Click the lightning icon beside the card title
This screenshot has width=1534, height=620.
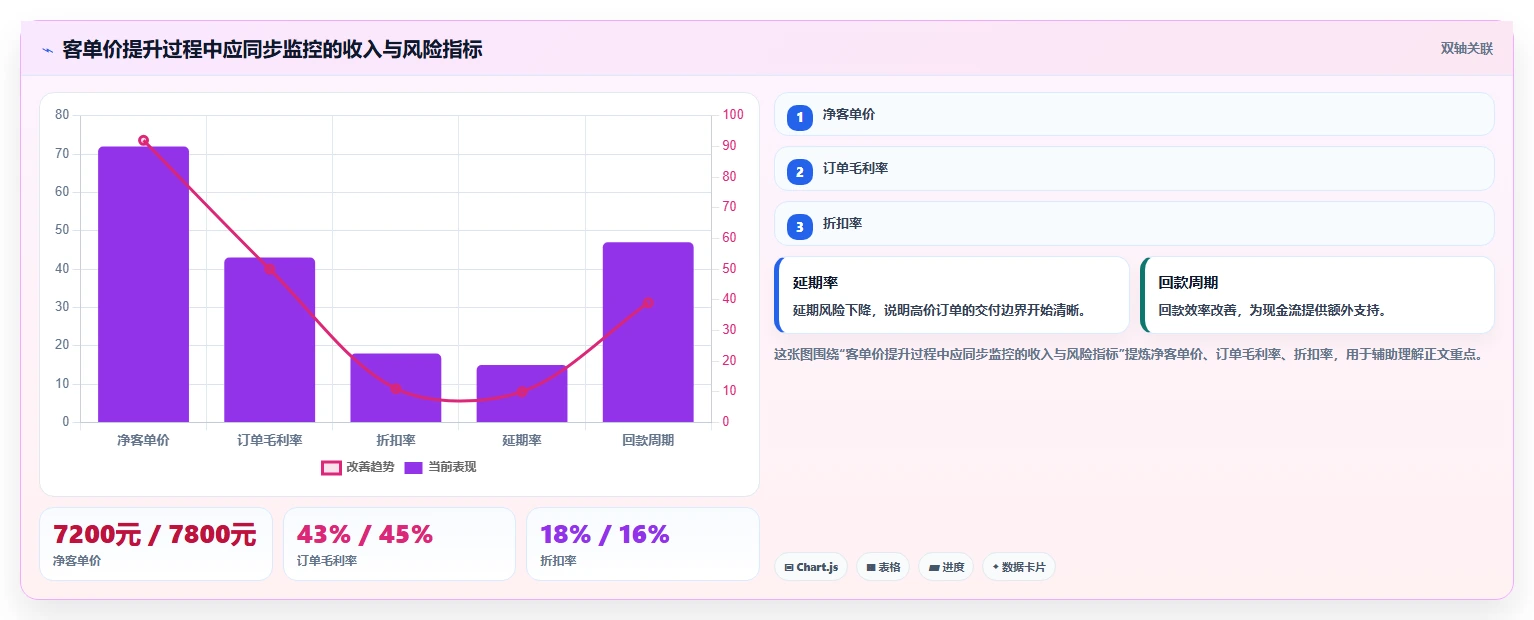click(47, 50)
